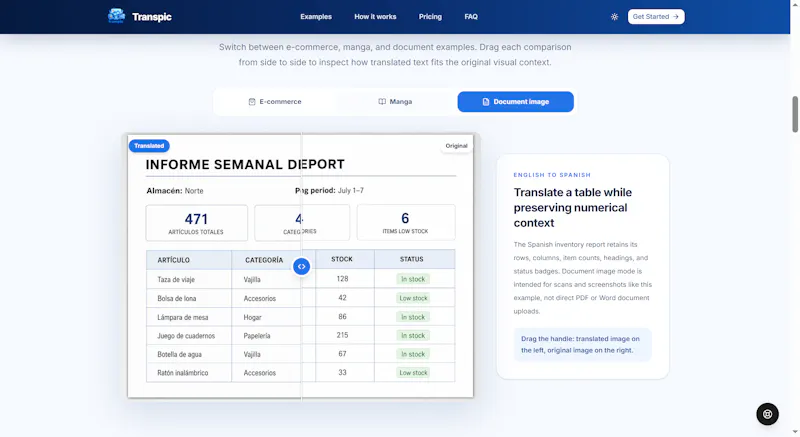800x437 pixels.
Task: Click the Transpic brand name
Action: [x=152, y=17]
